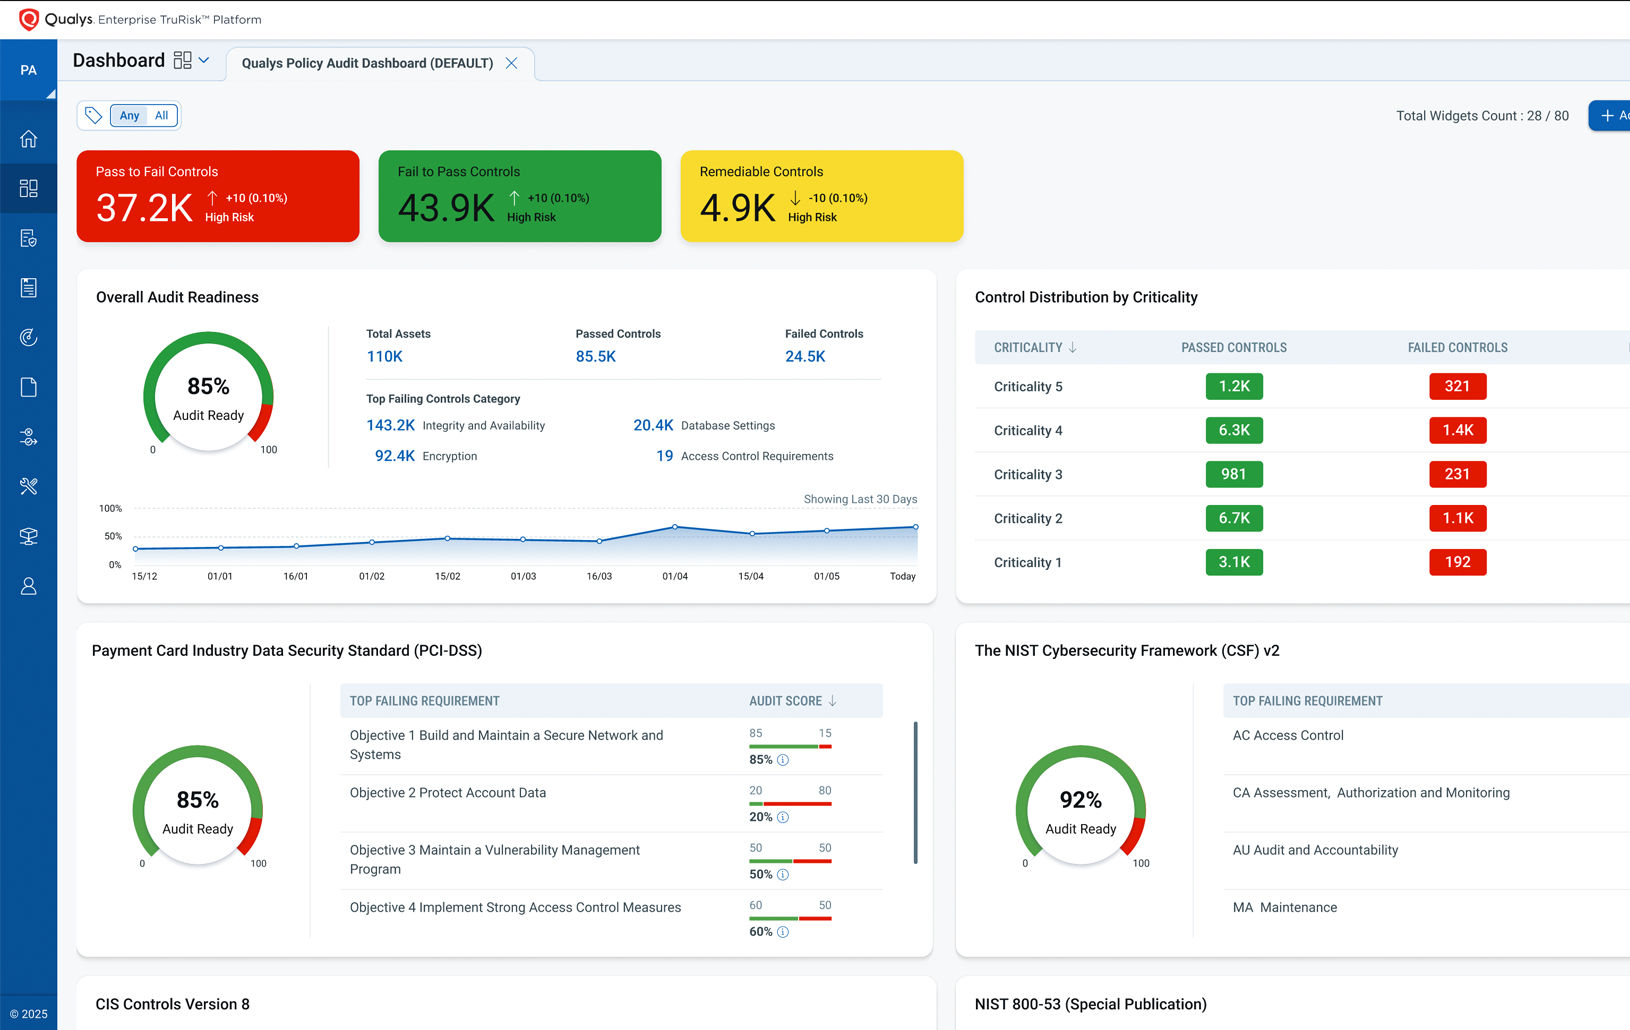Open the Policy Audit compliance icon in the sidebar
The image size is (1630, 1030).
pos(27,238)
